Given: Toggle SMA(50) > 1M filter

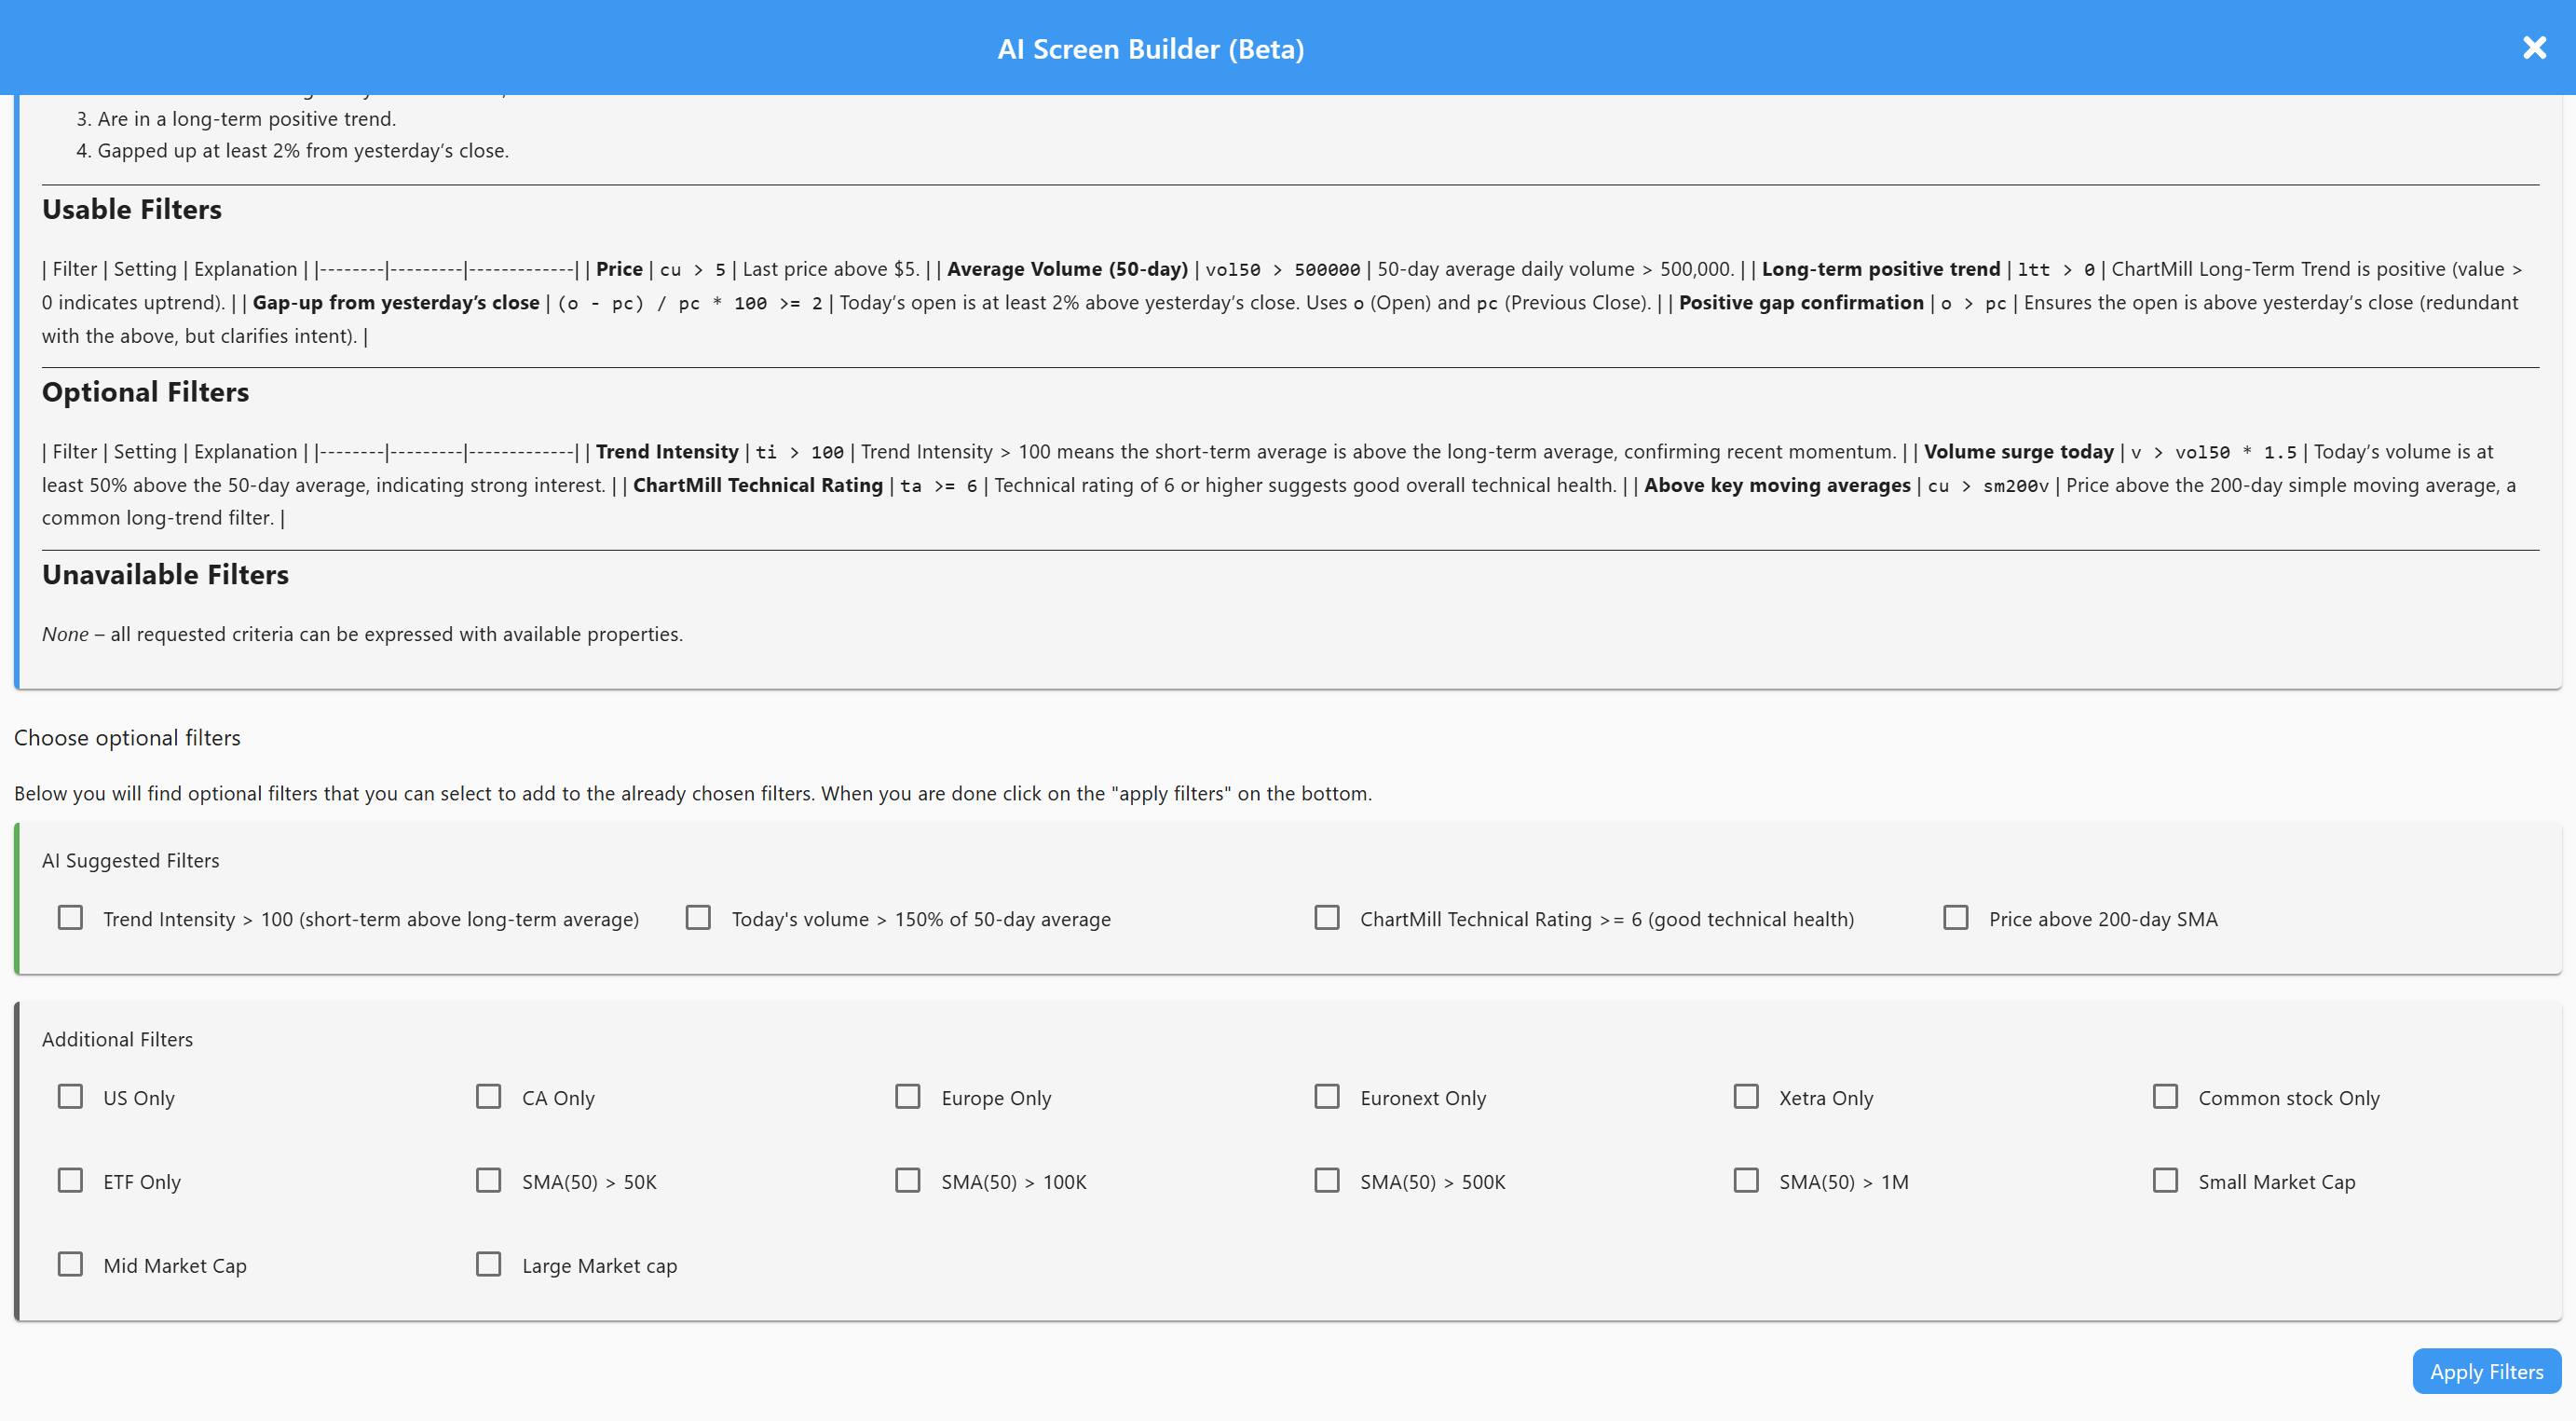Looking at the screenshot, I should click(x=1746, y=1180).
